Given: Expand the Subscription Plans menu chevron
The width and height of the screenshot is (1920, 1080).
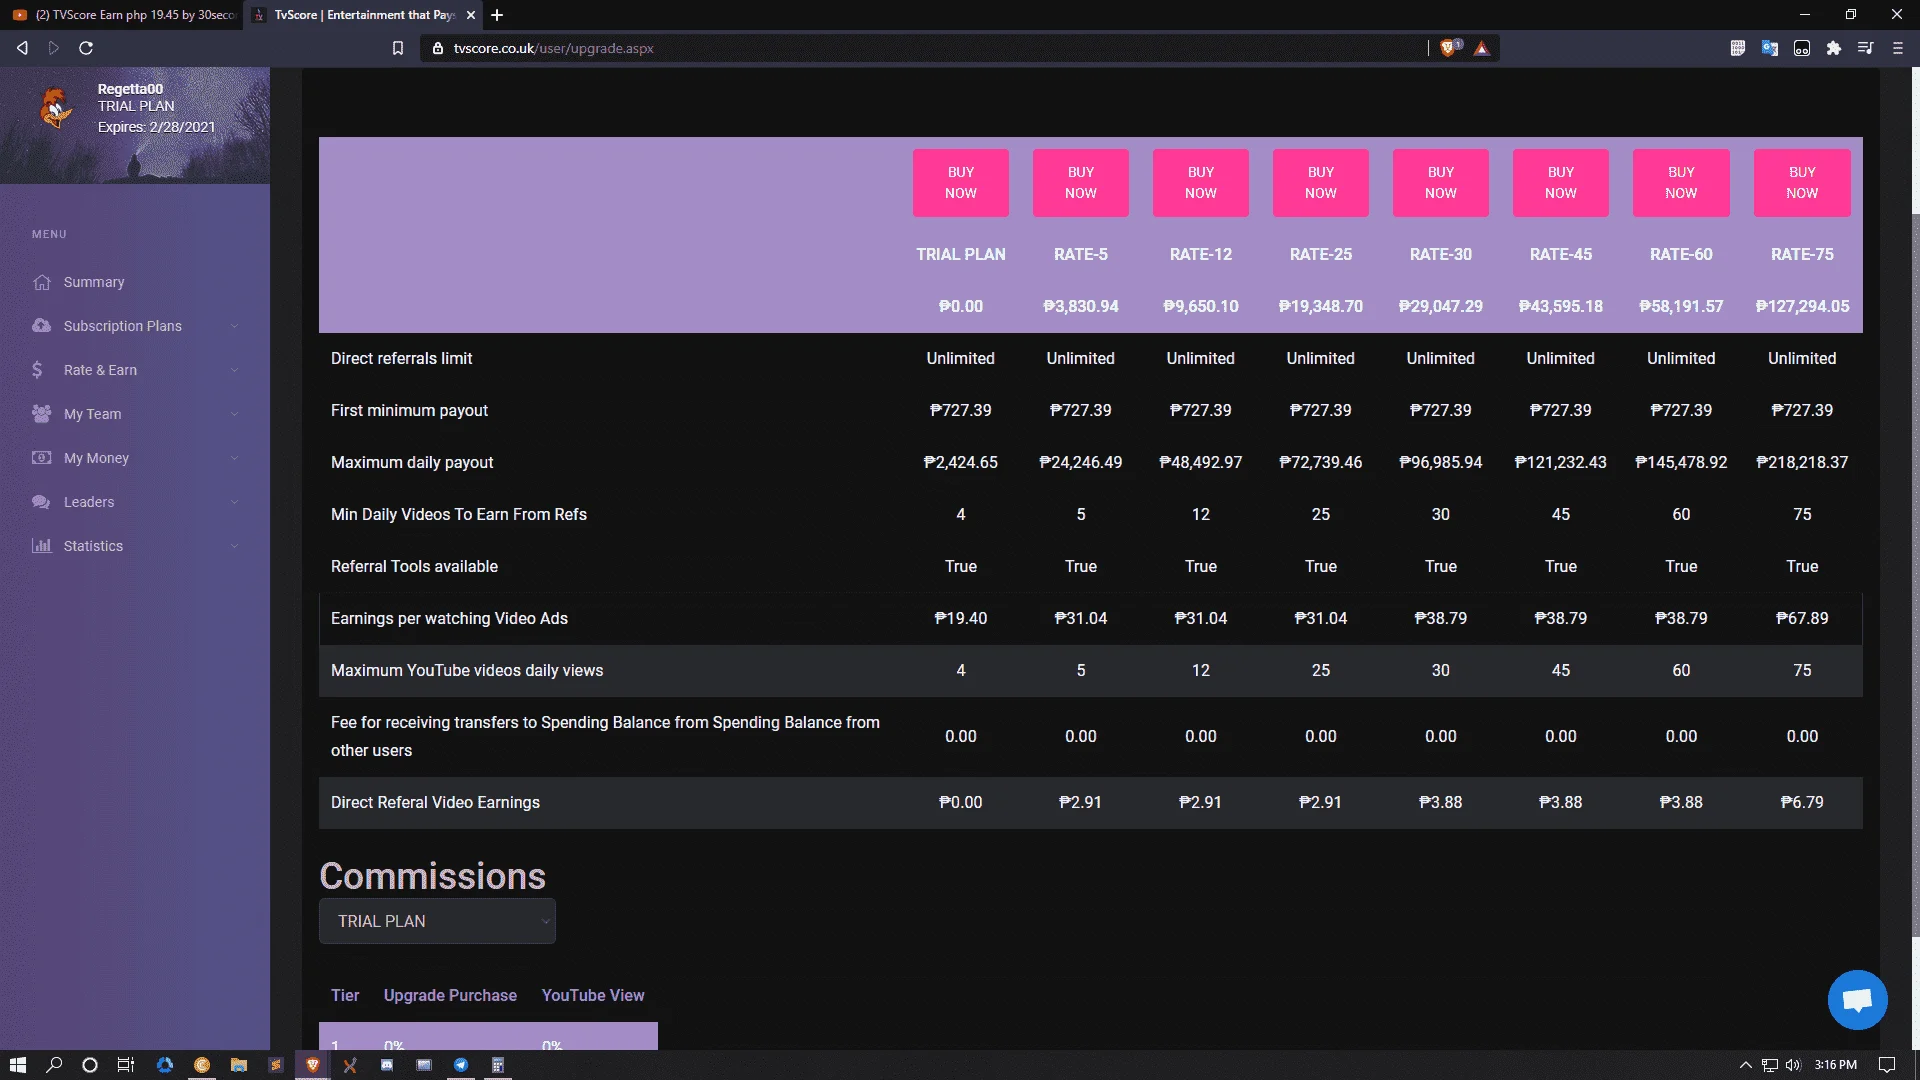Looking at the screenshot, I should coord(235,326).
